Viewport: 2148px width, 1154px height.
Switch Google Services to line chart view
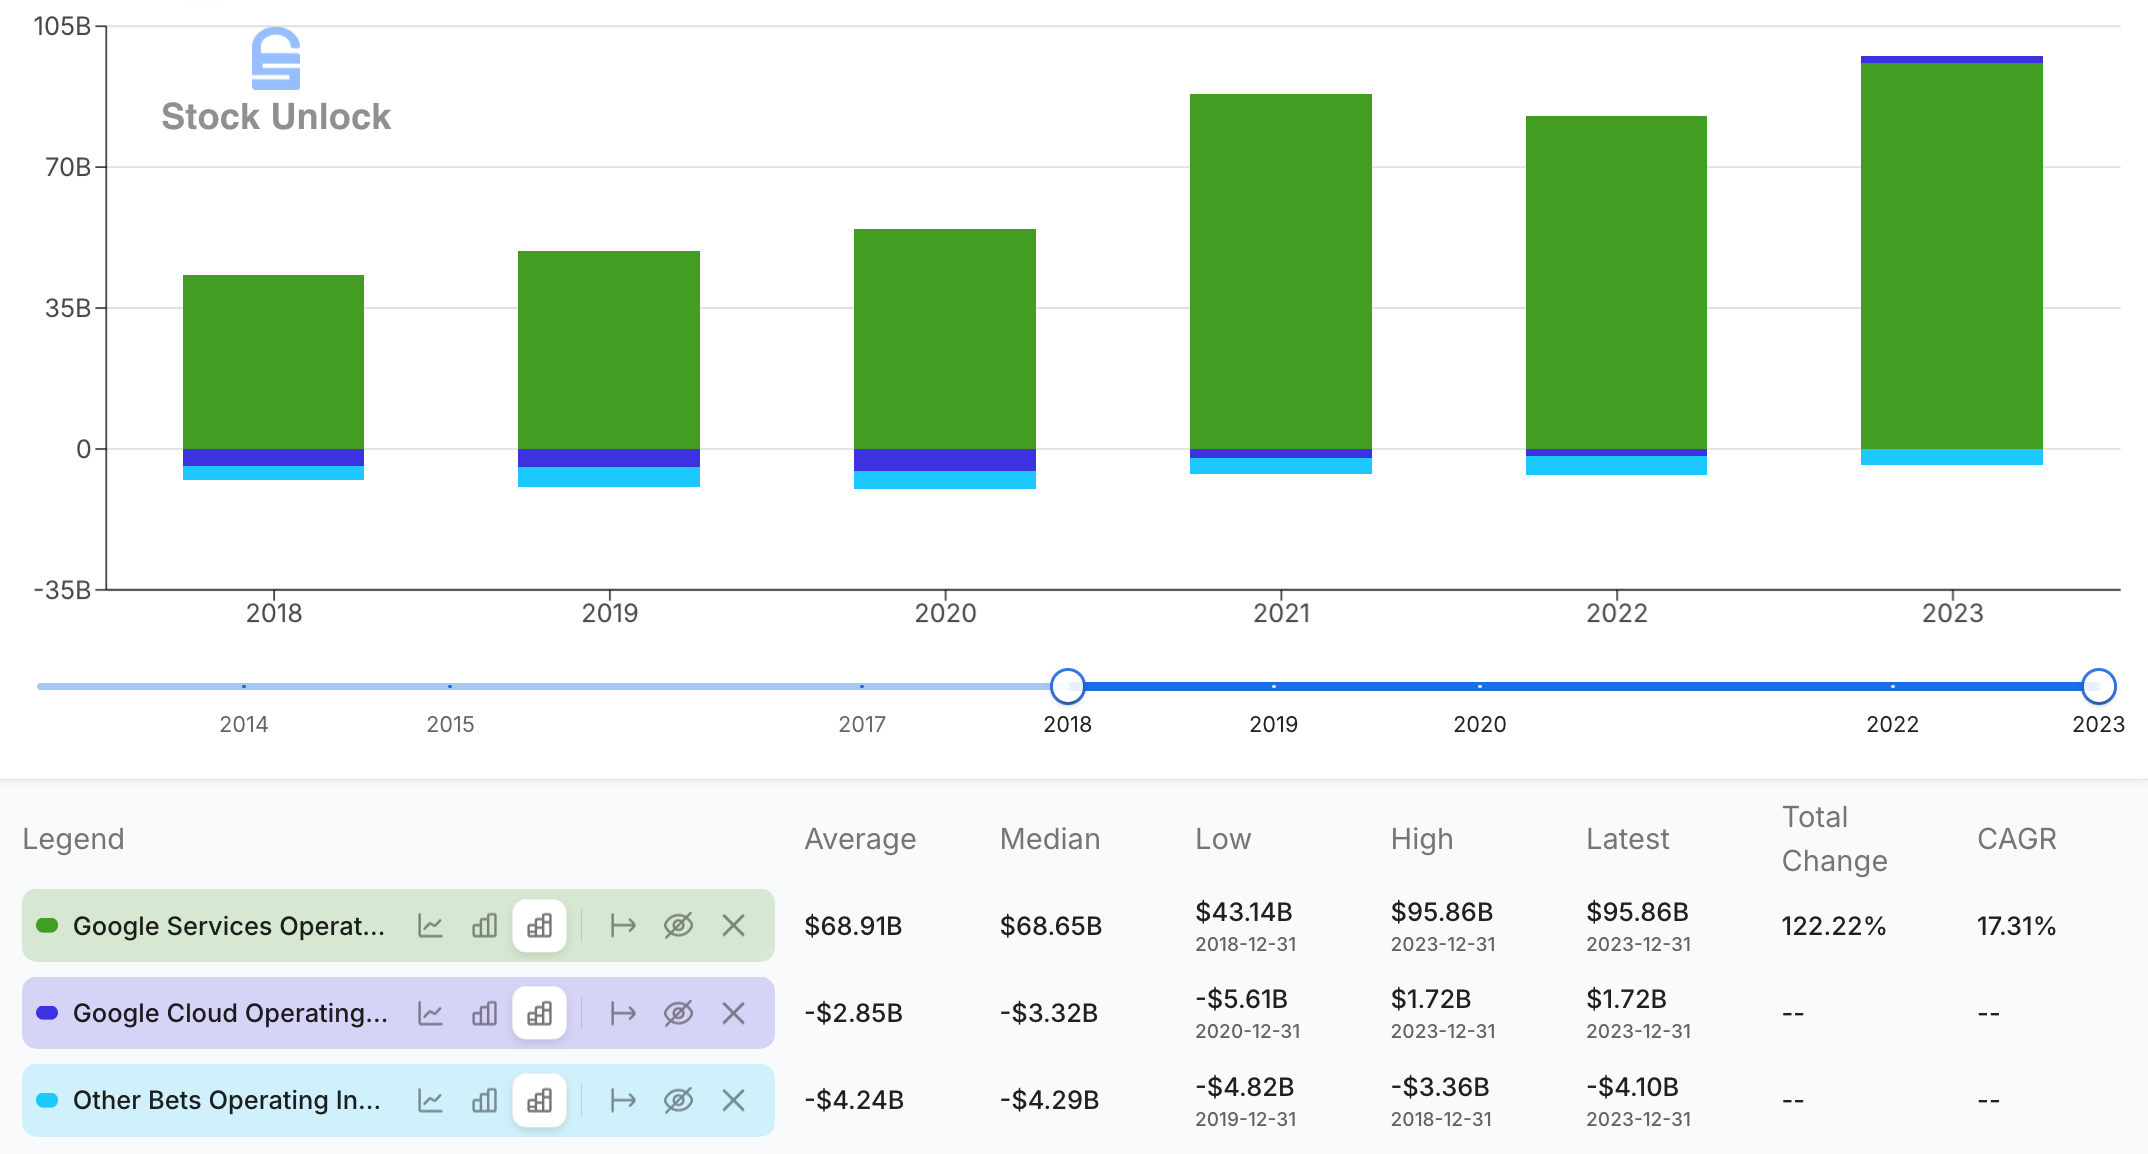(431, 925)
